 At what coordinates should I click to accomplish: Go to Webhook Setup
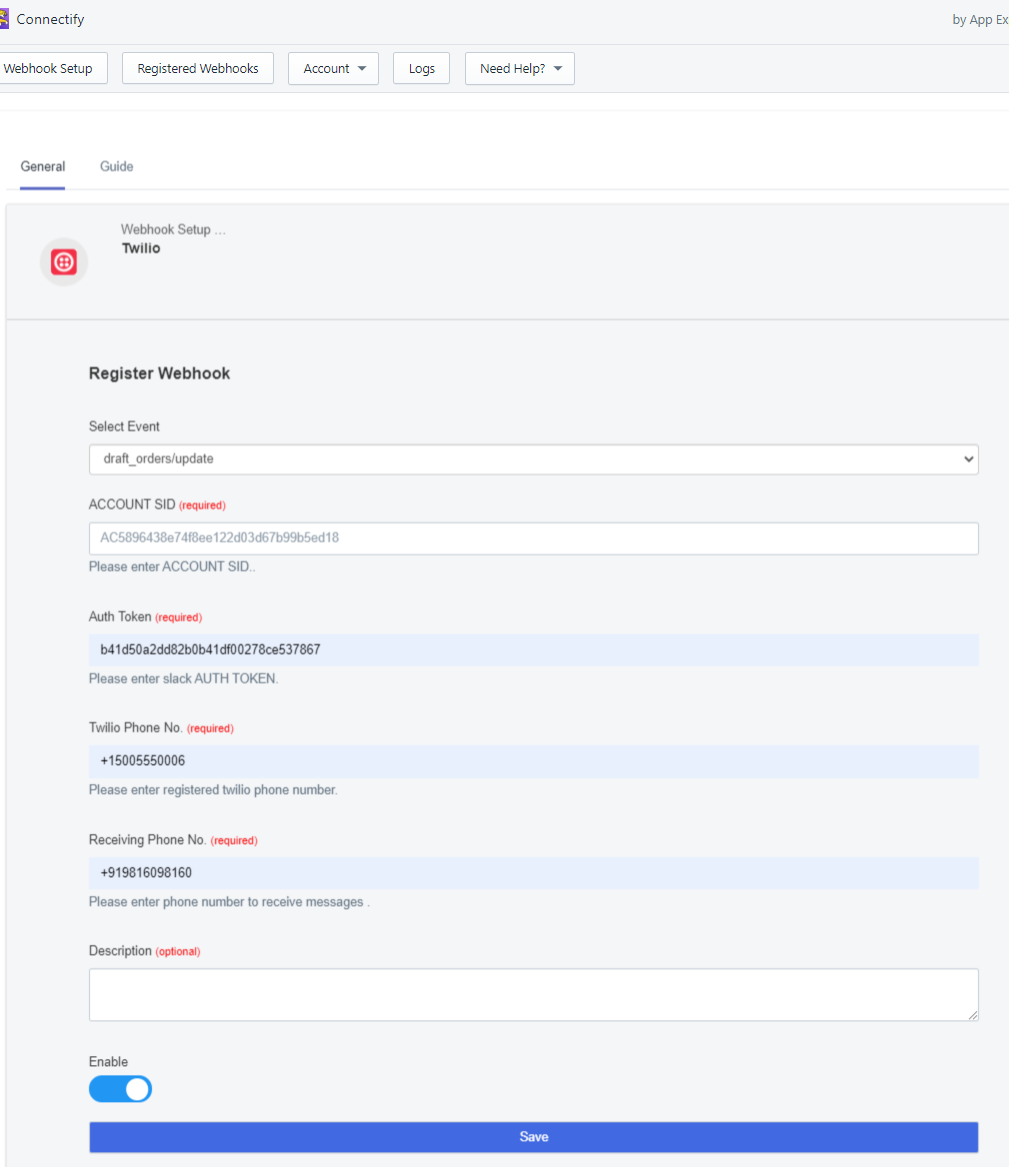[51, 68]
